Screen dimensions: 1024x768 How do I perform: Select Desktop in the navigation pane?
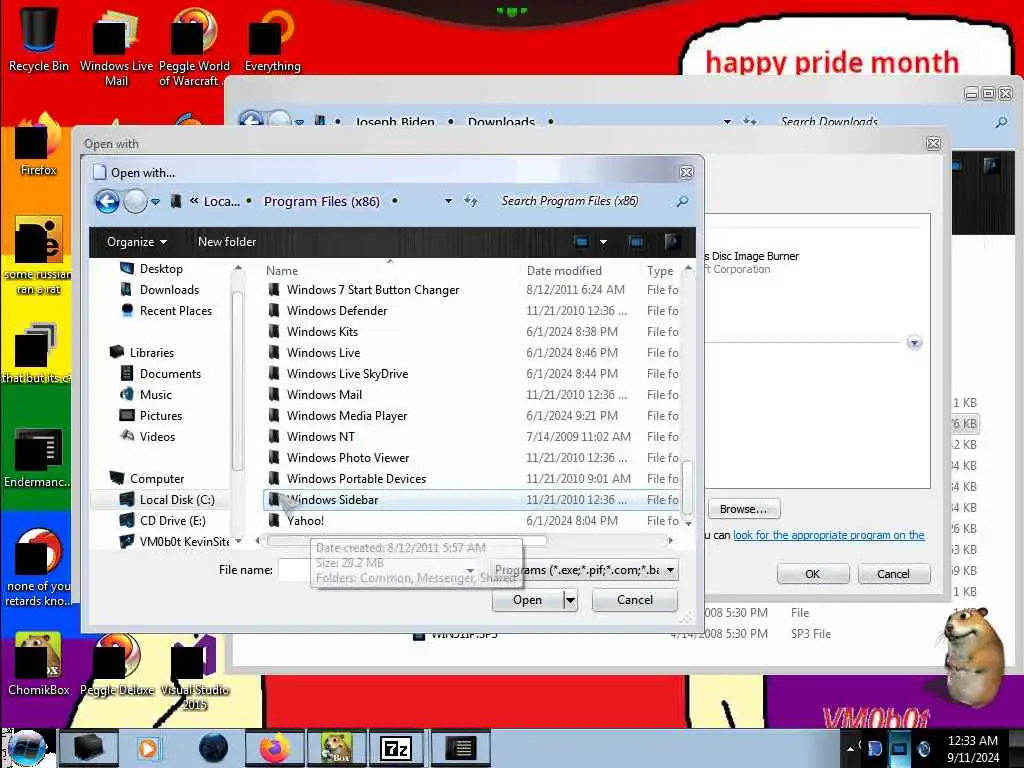point(161,268)
